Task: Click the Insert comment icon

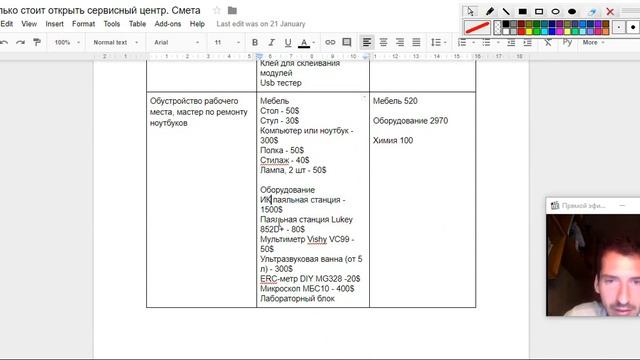Action: coord(347,42)
